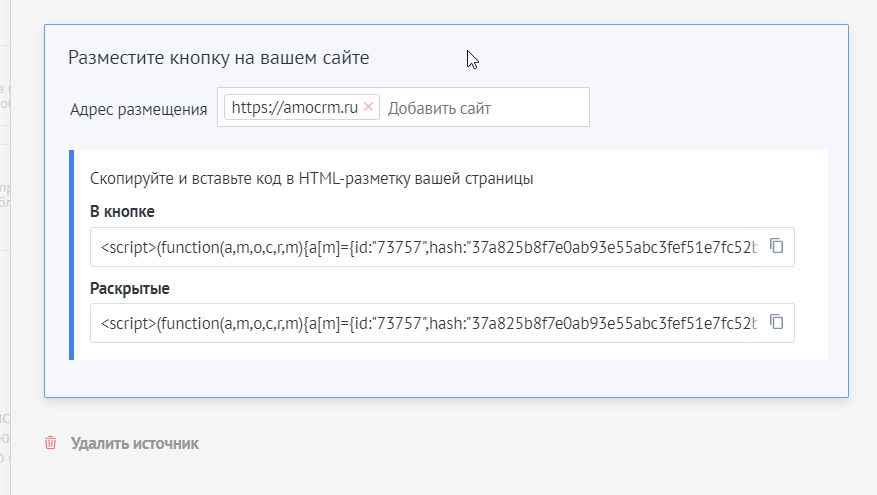This screenshot has width=877, height=495.
Task: Click the "Скопируйте и вставьте код" instruction text
Action: pyautogui.click(x=311, y=180)
